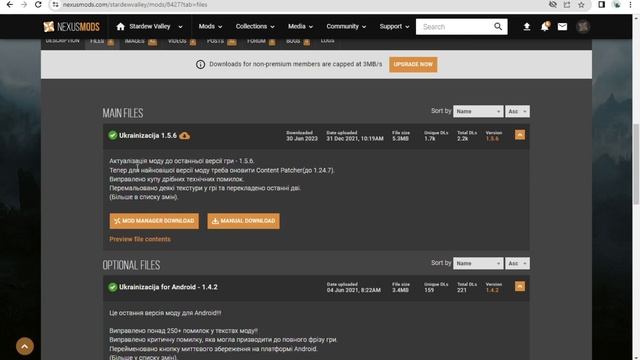
Task: Switch to the Files tab
Action: coord(102,41)
